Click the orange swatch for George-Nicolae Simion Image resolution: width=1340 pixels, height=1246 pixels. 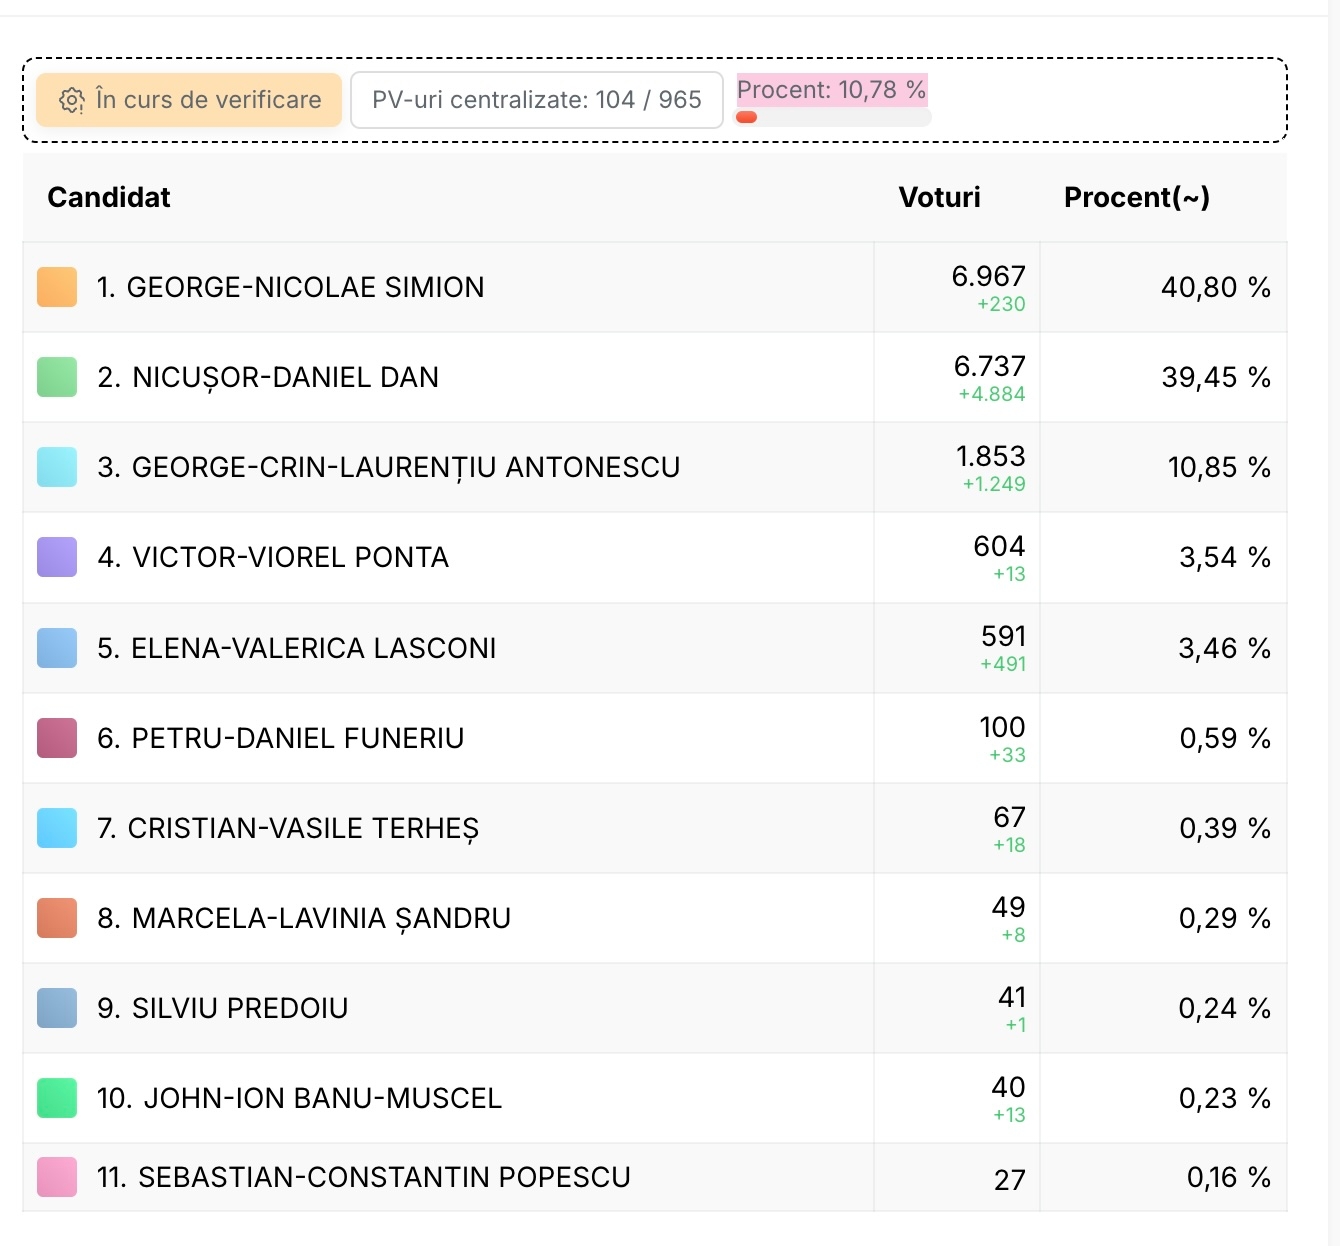(57, 287)
